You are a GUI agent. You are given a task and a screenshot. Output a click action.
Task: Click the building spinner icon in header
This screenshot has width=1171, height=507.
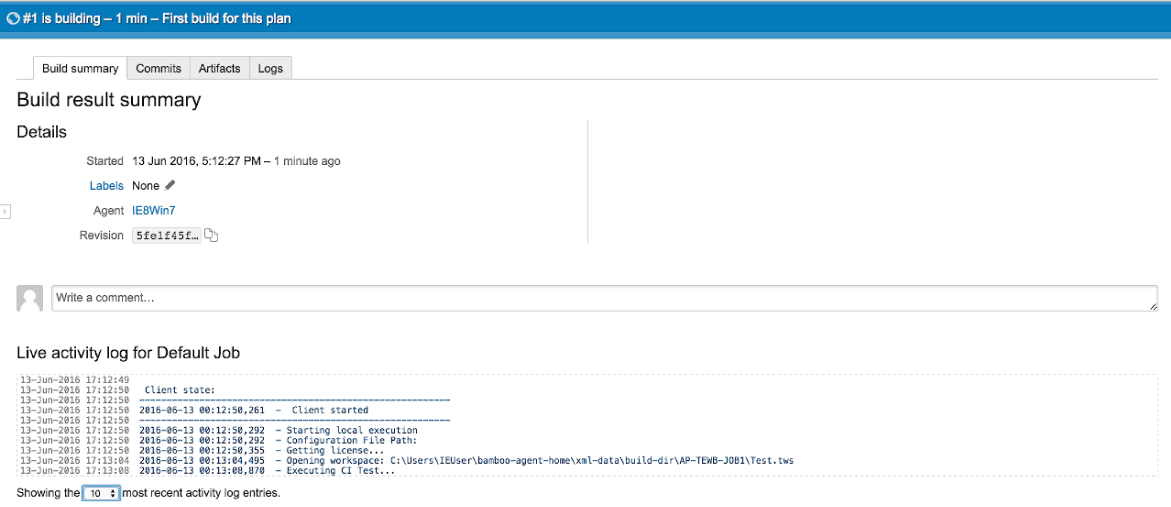point(13,19)
